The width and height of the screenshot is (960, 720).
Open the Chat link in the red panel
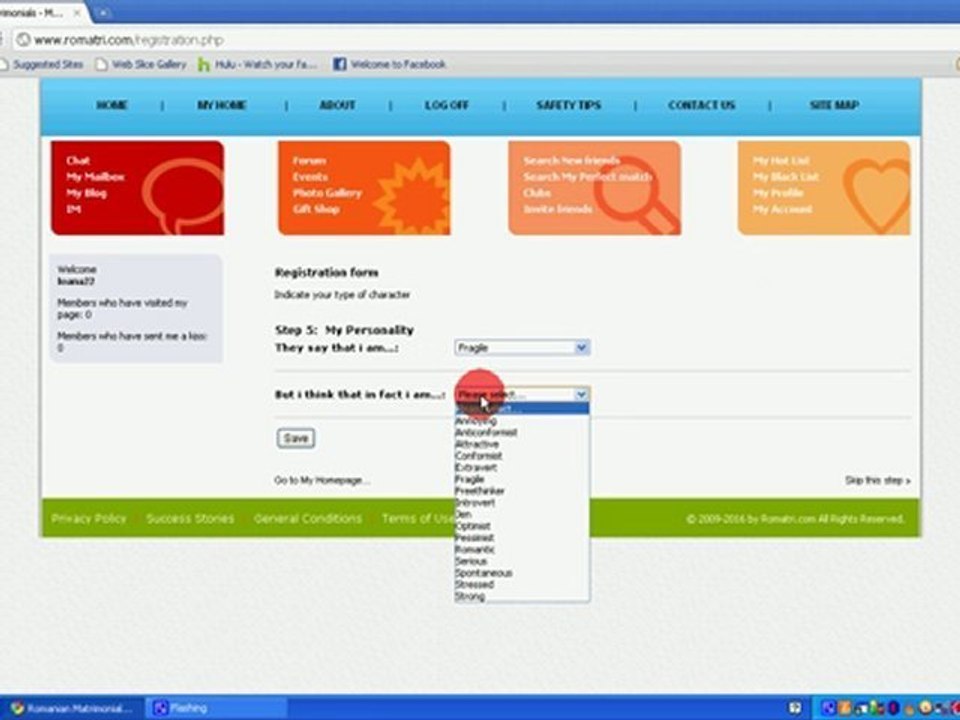pos(78,160)
